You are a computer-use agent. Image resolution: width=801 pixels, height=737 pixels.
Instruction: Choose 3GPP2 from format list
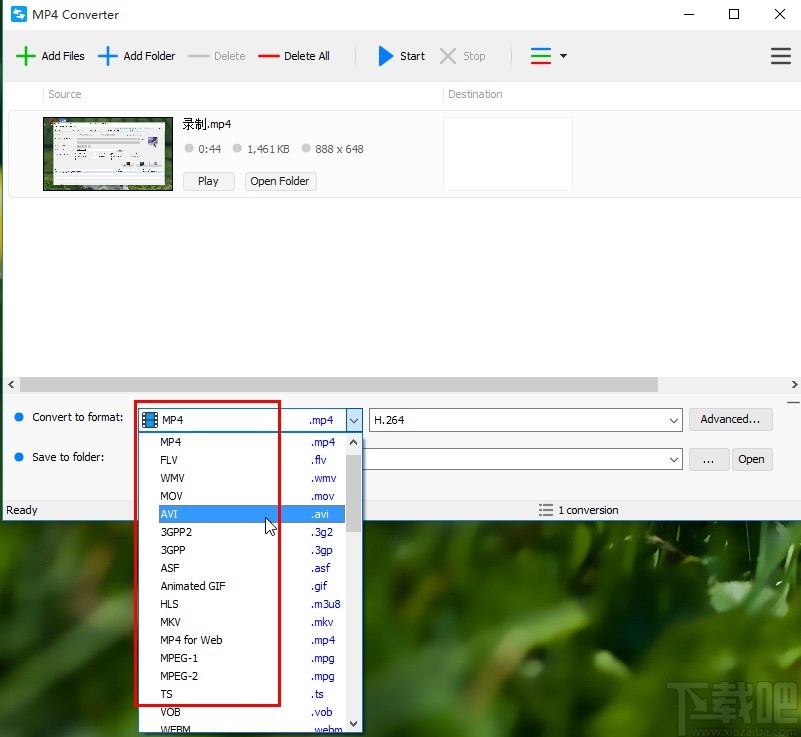(252, 532)
